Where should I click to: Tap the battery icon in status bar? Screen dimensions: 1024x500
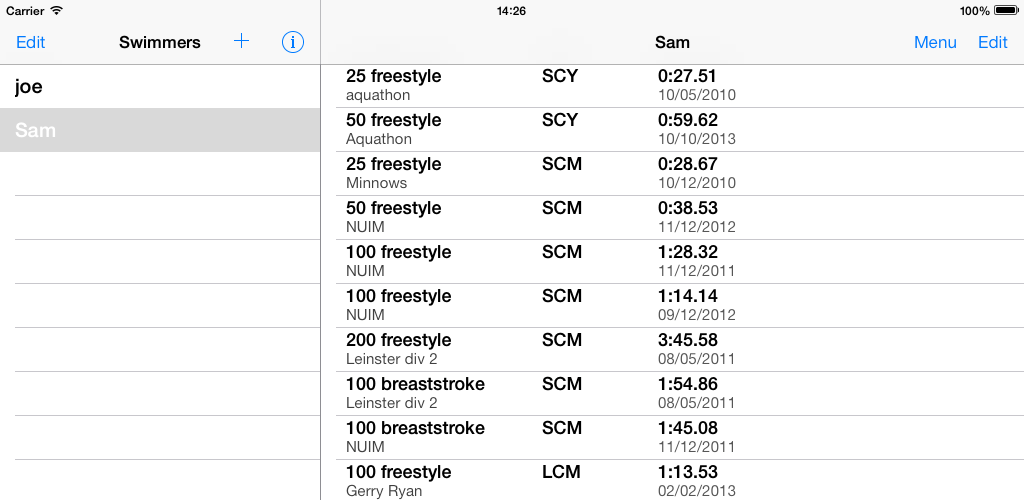point(1005,11)
